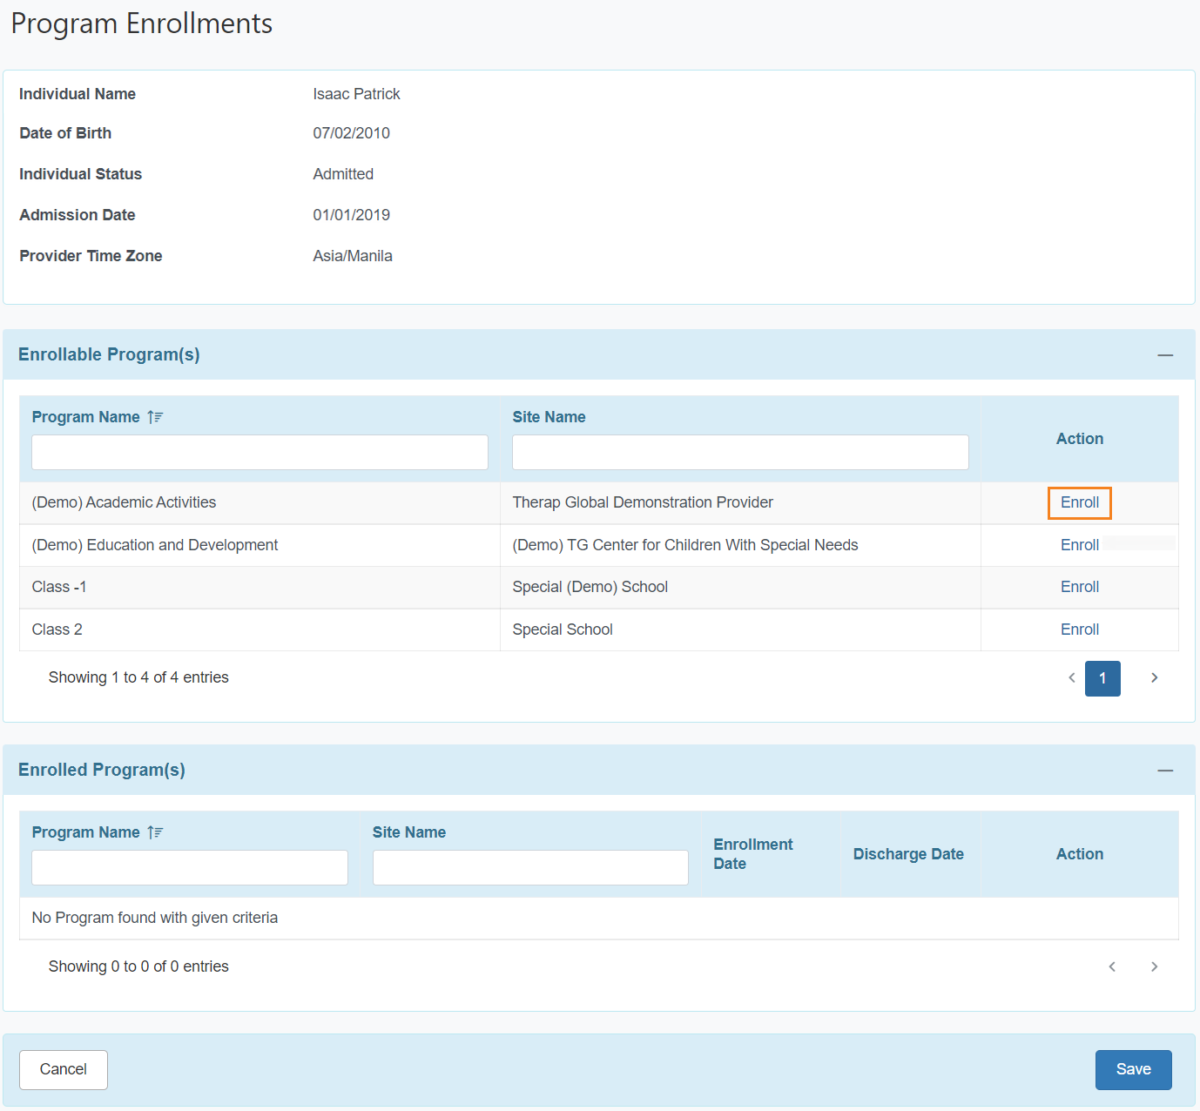Save the program enrollments

(1133, 1069)
